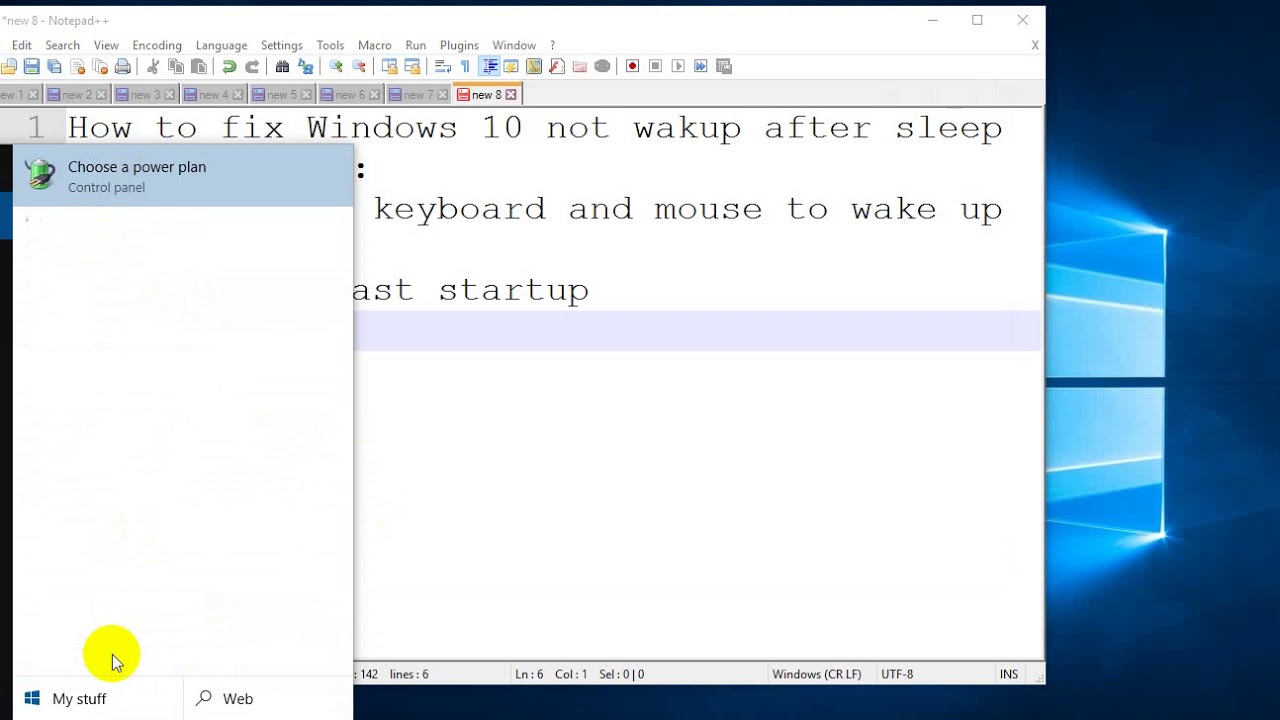The width and height of the screenshot is (1280, 720).
Task: Click the macro Playback icon
Action: 678,66
